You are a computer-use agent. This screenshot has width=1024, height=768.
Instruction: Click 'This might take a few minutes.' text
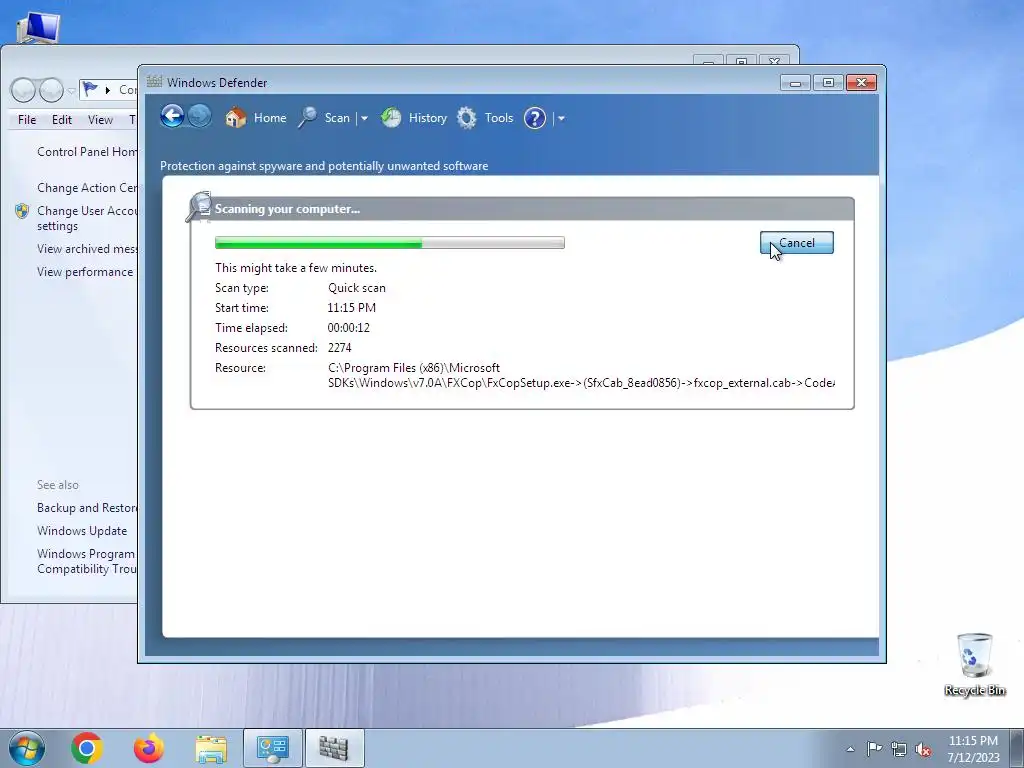point(296,268)
